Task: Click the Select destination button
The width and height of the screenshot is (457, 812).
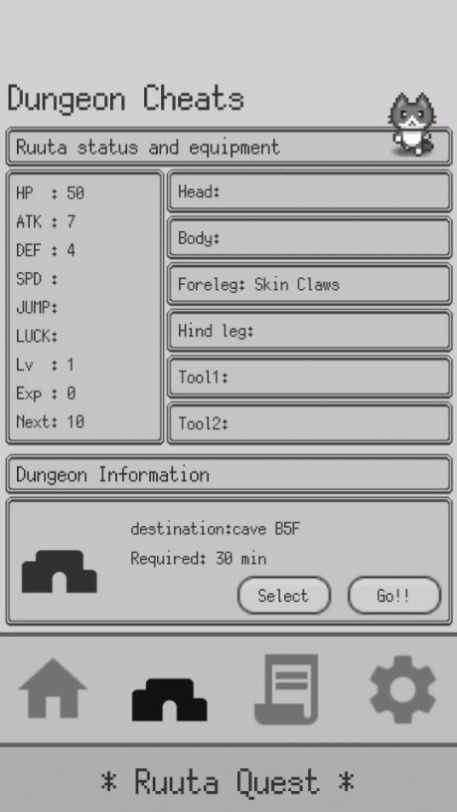Action: (284, 596)
